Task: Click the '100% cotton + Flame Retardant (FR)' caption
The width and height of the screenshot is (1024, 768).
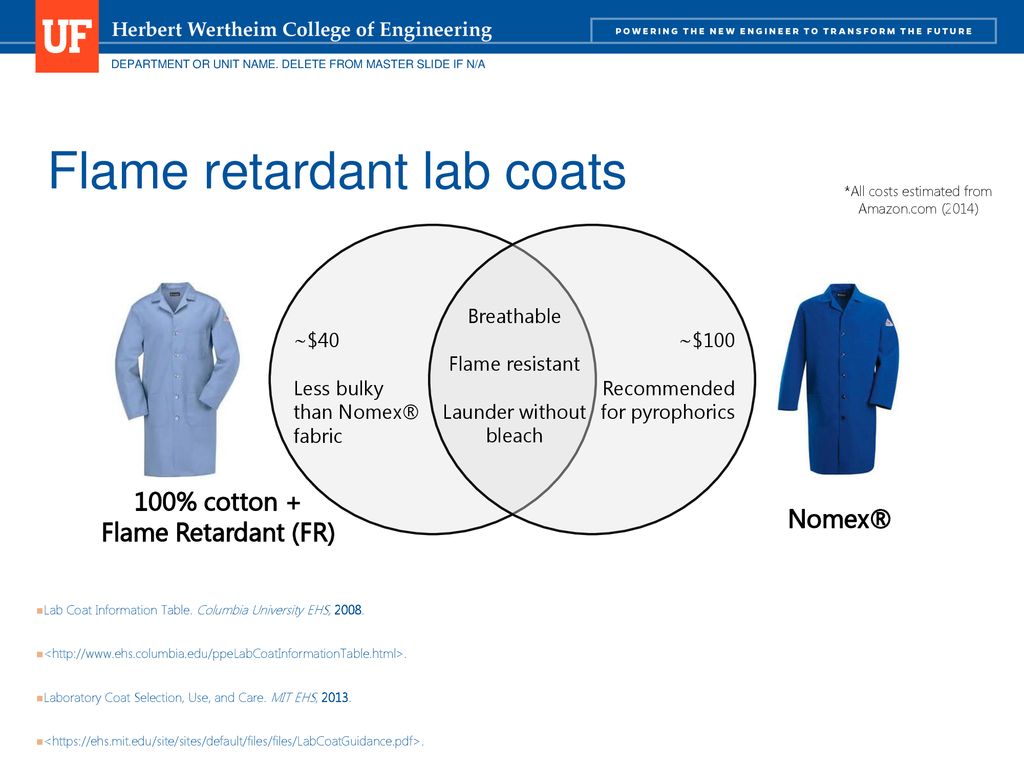Action: pyautogui.click(x=217, y=517)
